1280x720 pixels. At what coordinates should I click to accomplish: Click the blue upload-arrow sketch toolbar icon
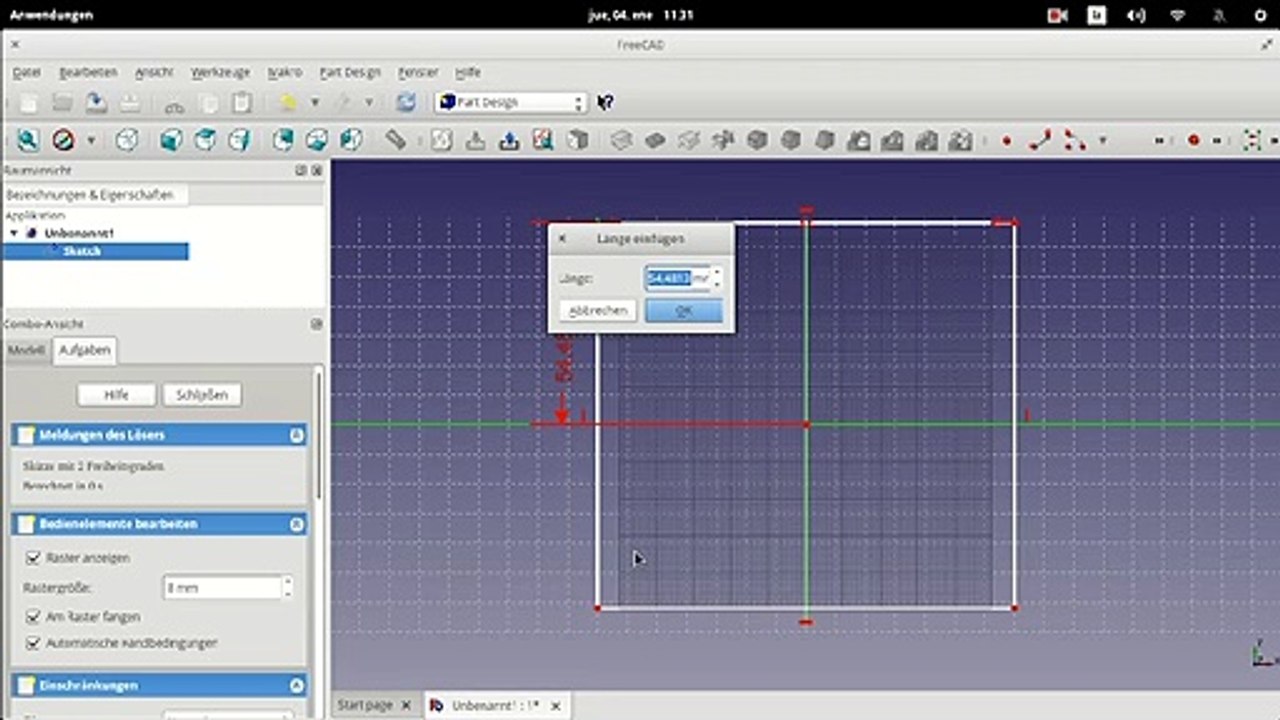509,140
